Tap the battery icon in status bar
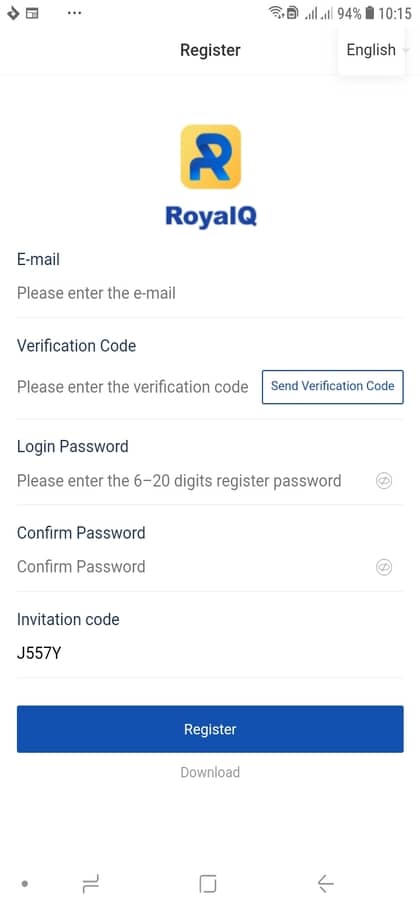 tap(370, 14)
